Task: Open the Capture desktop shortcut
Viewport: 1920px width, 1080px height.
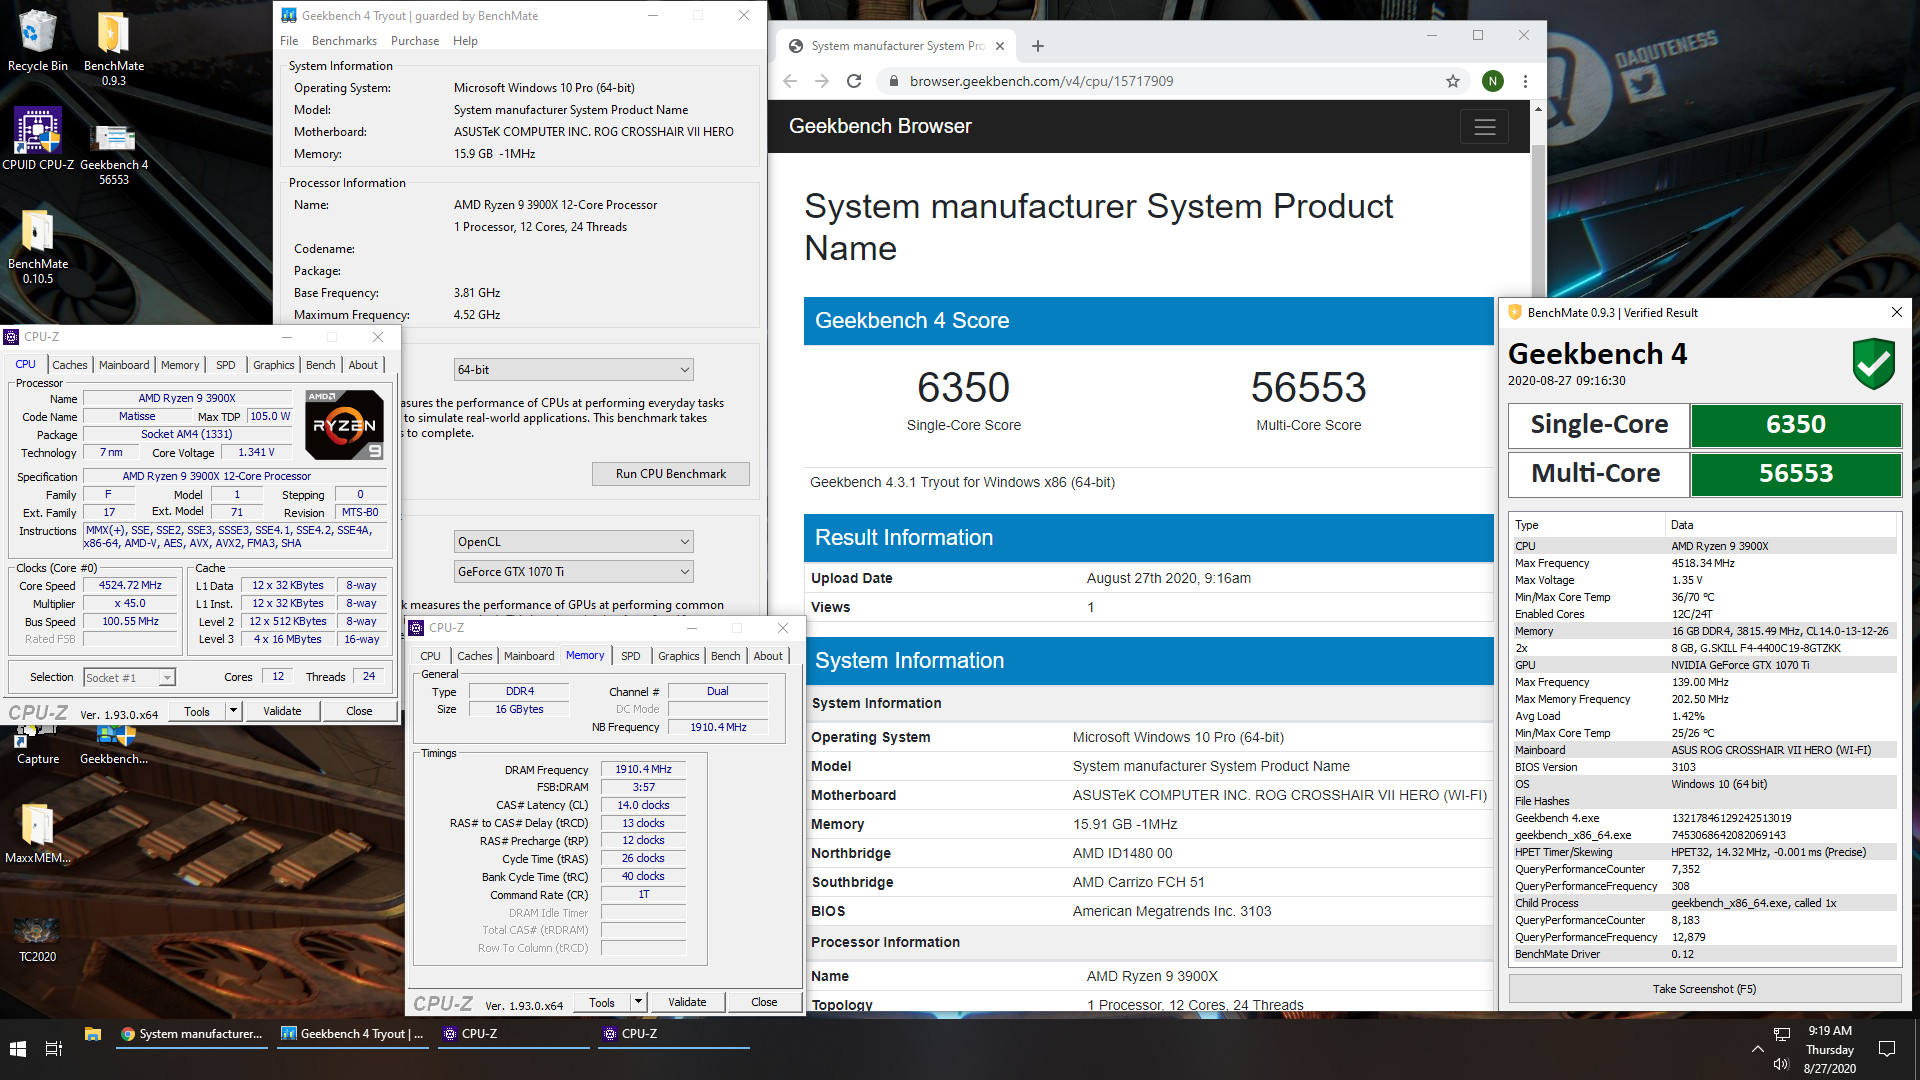Action: [37, 744]
